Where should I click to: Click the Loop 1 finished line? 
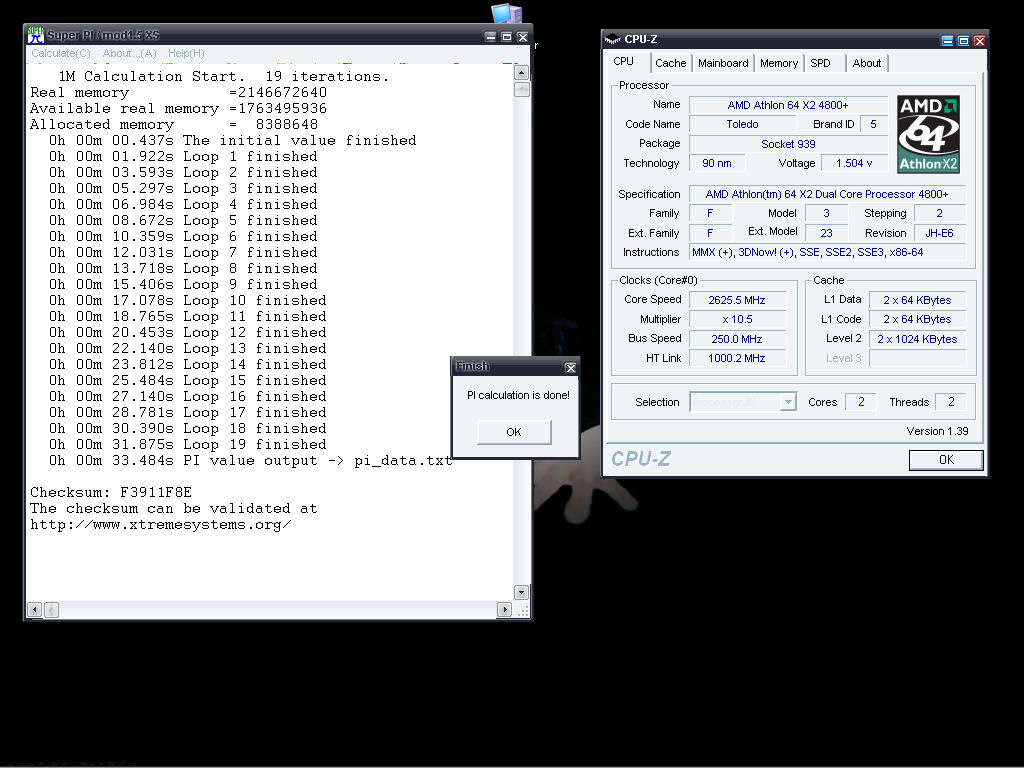coord(183,157)
